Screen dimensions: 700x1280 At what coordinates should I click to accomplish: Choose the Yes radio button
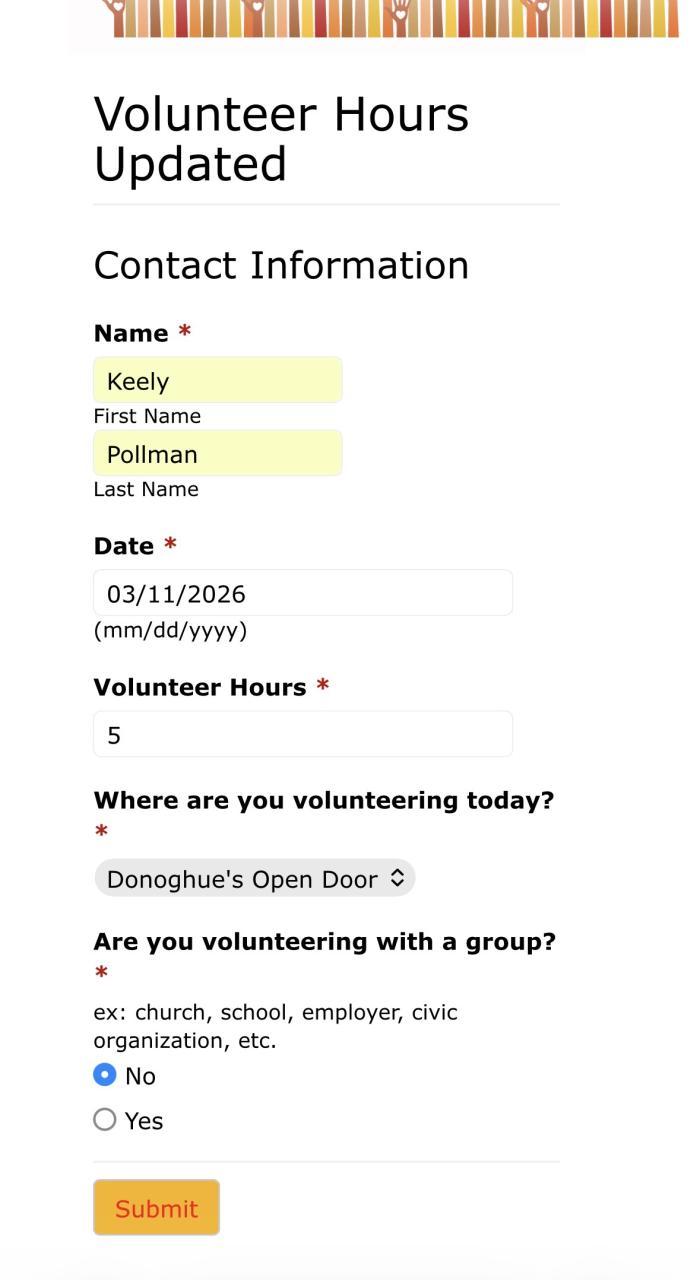click(x=105, y=1120)
